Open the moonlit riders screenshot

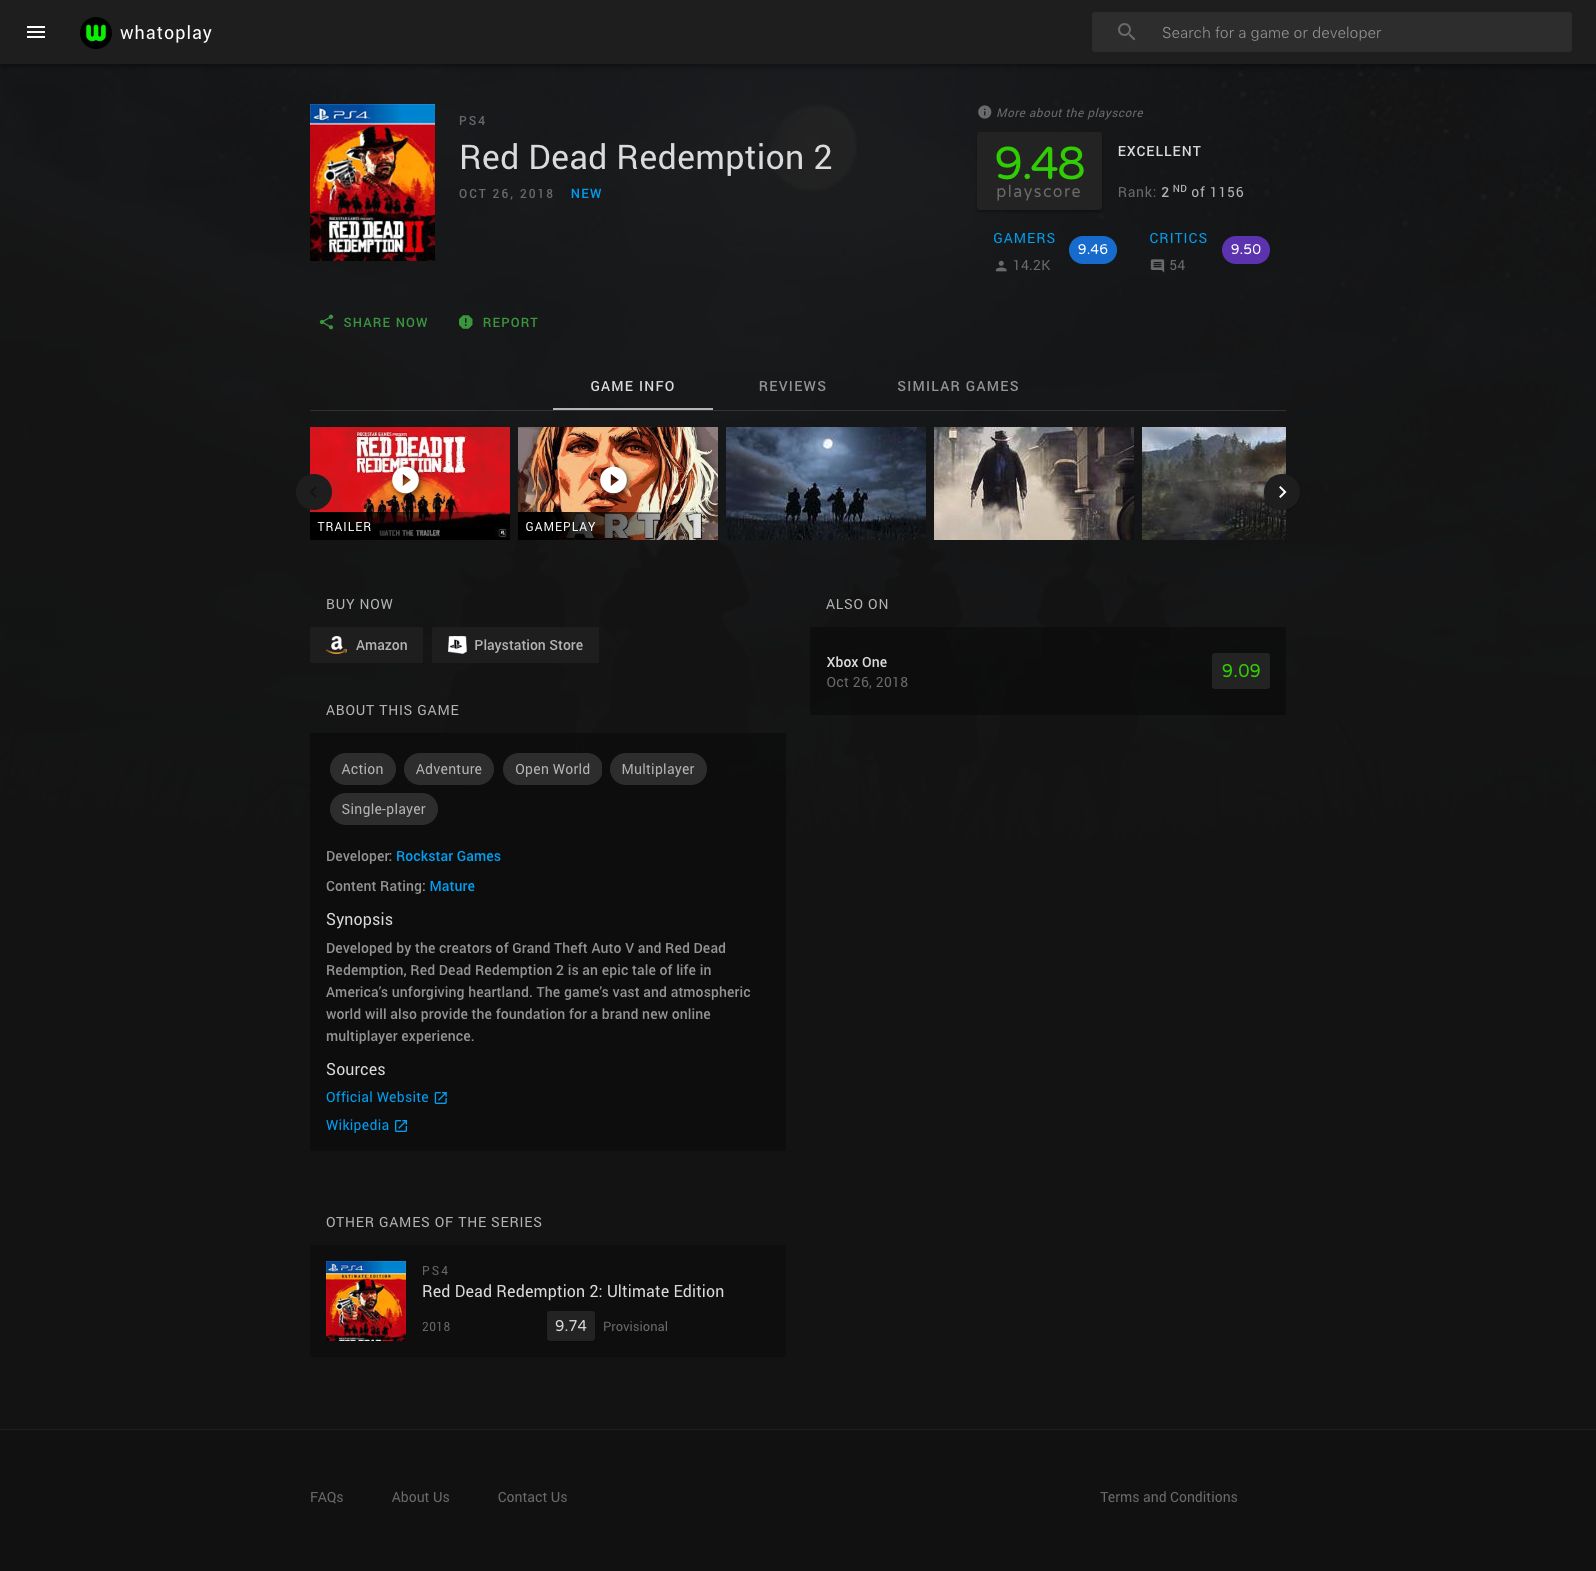[x=826, y=484]
